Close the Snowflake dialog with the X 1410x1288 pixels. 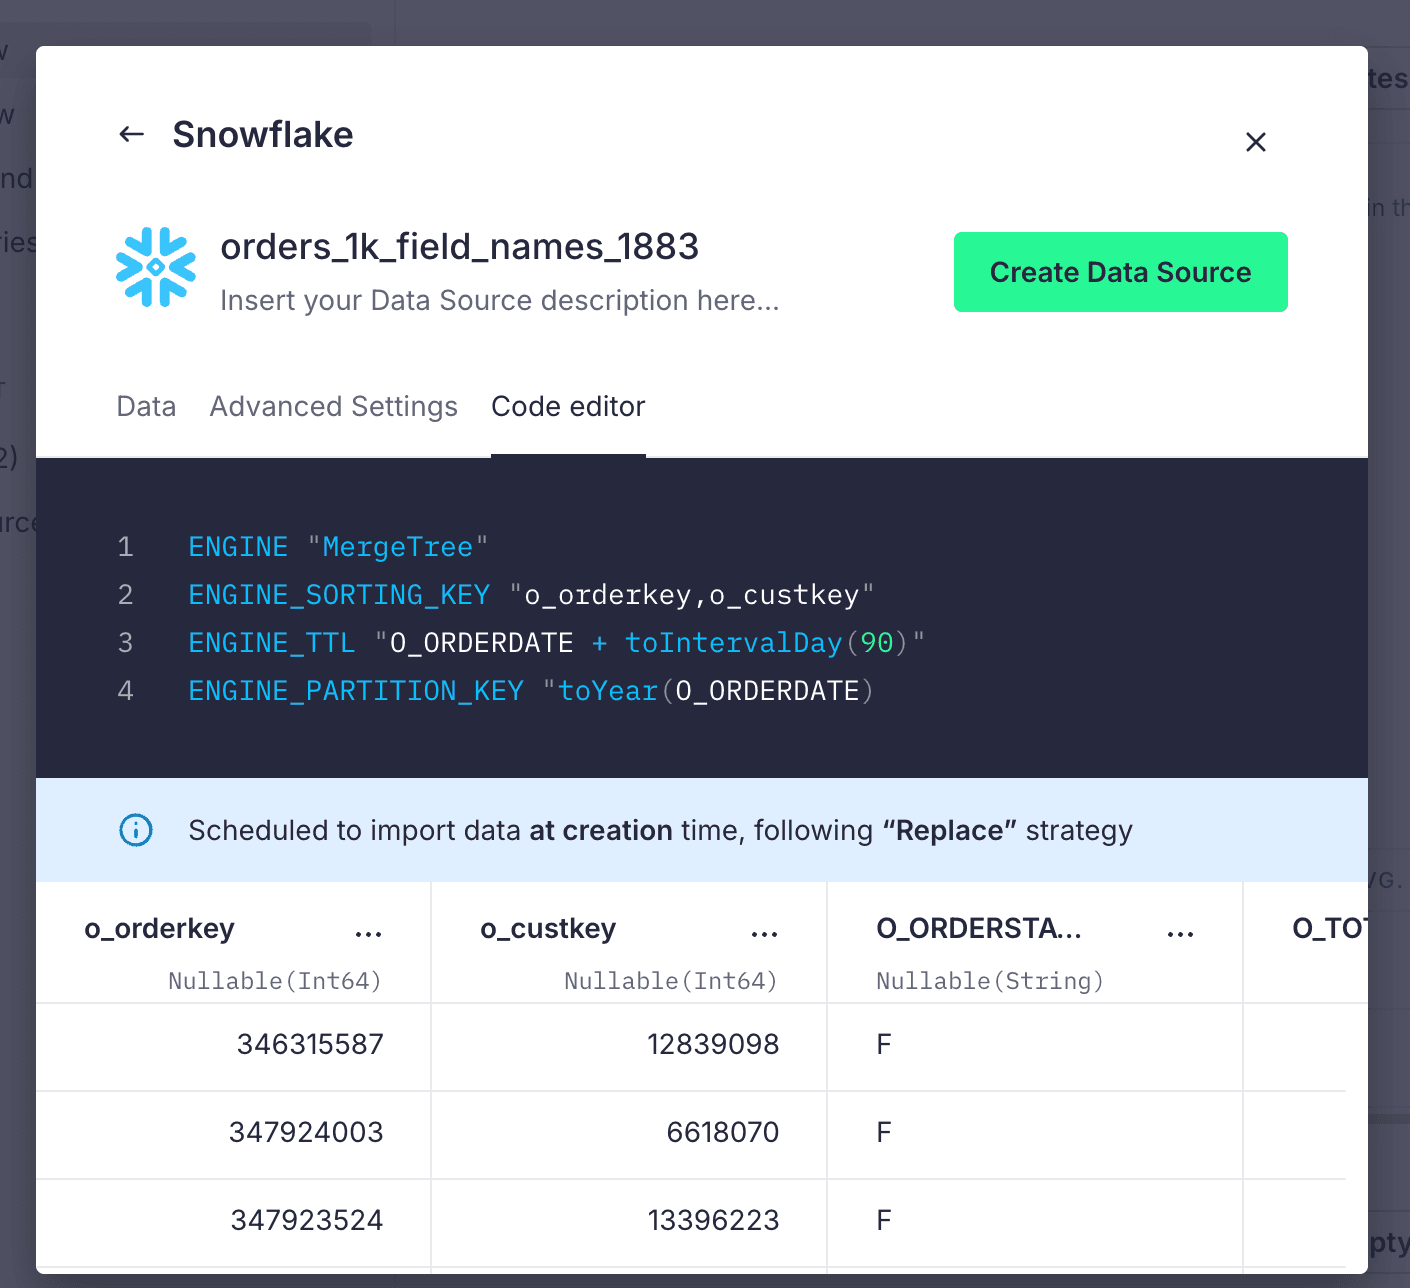(1256, 142)
